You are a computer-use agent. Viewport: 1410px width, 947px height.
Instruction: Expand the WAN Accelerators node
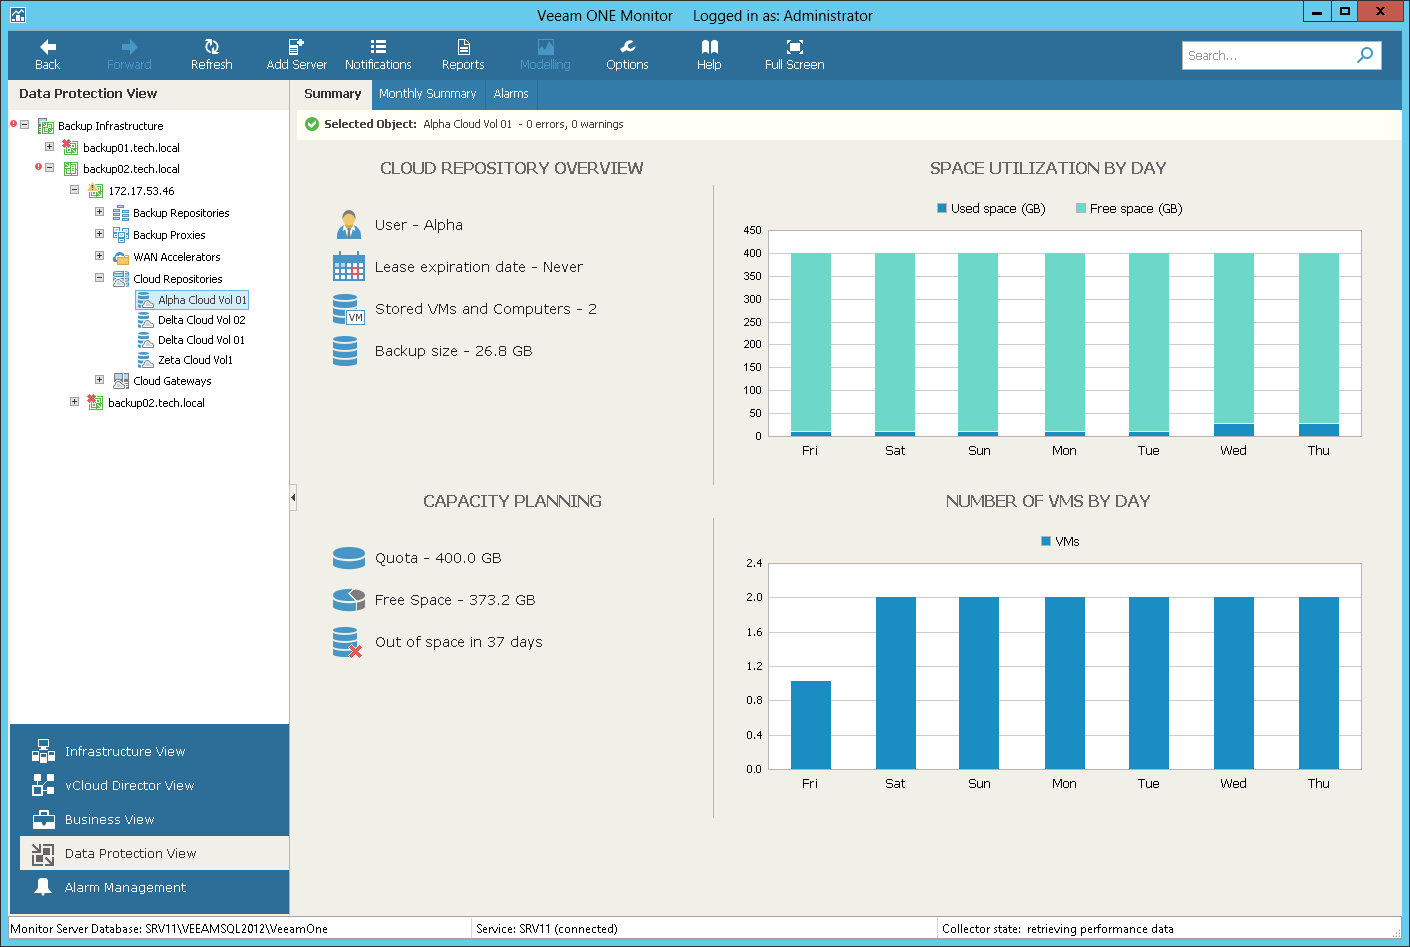point(99,256)
